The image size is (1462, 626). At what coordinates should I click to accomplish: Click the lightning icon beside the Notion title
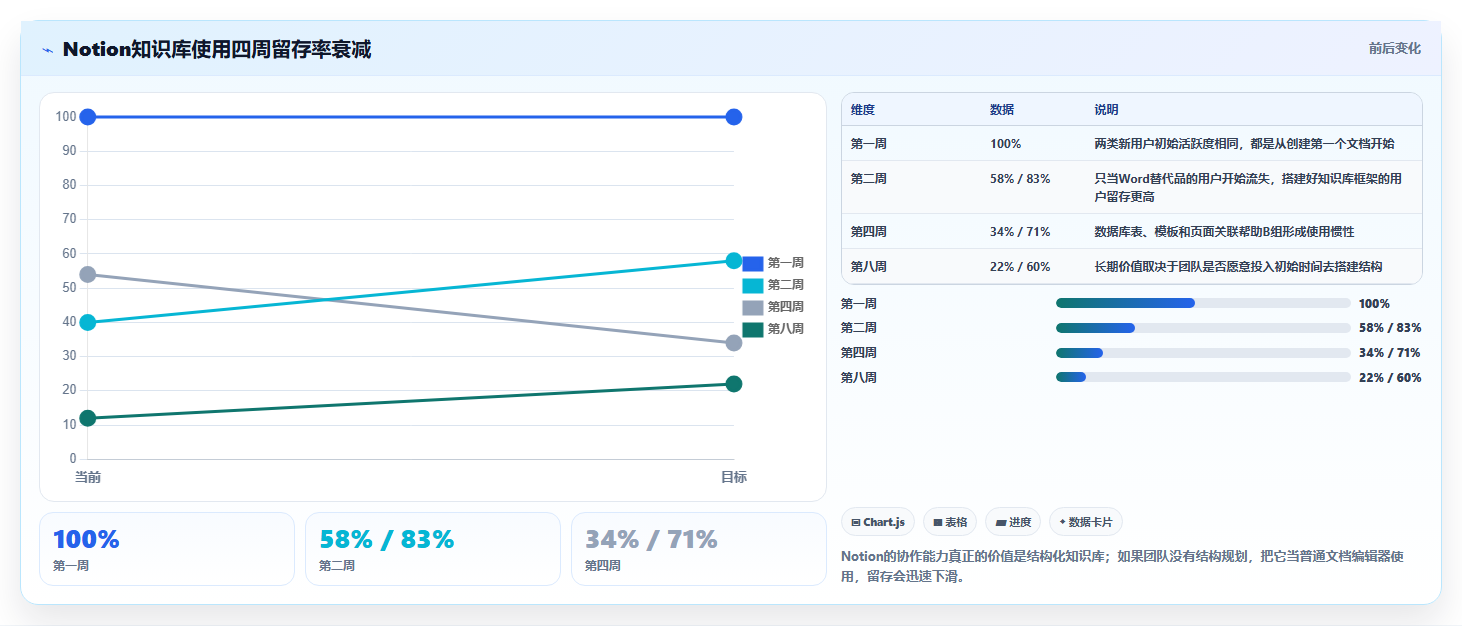(x=48, y=50)
